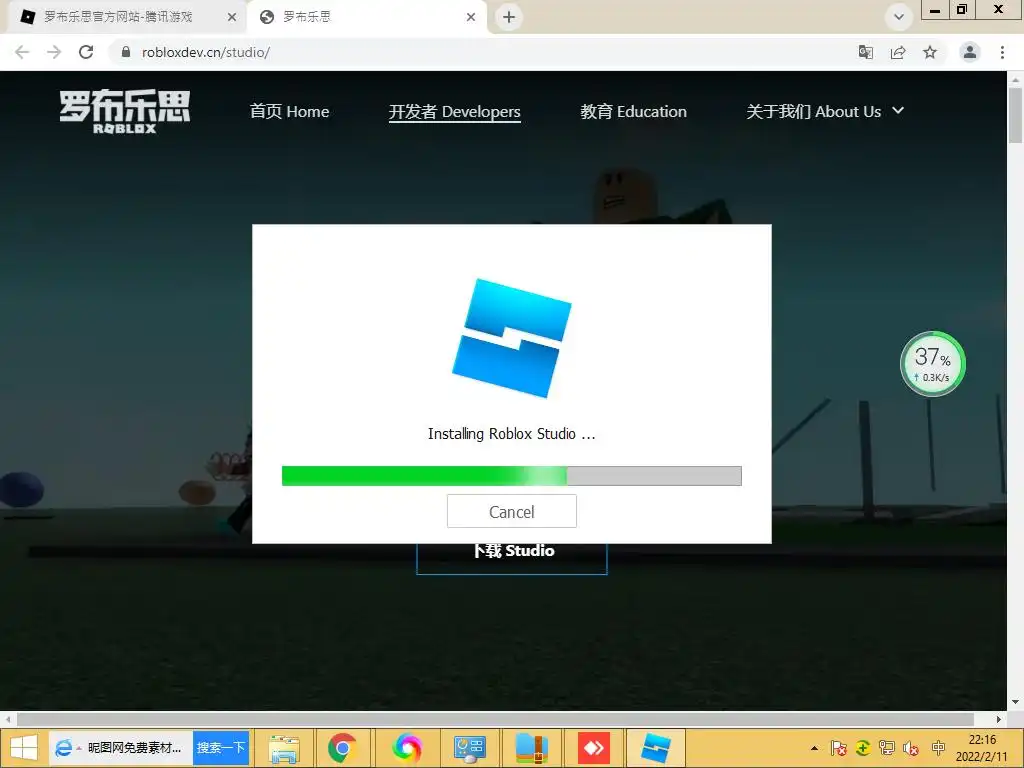
Task: Open 开发者 Developers nav item
Action: [455, 112]
